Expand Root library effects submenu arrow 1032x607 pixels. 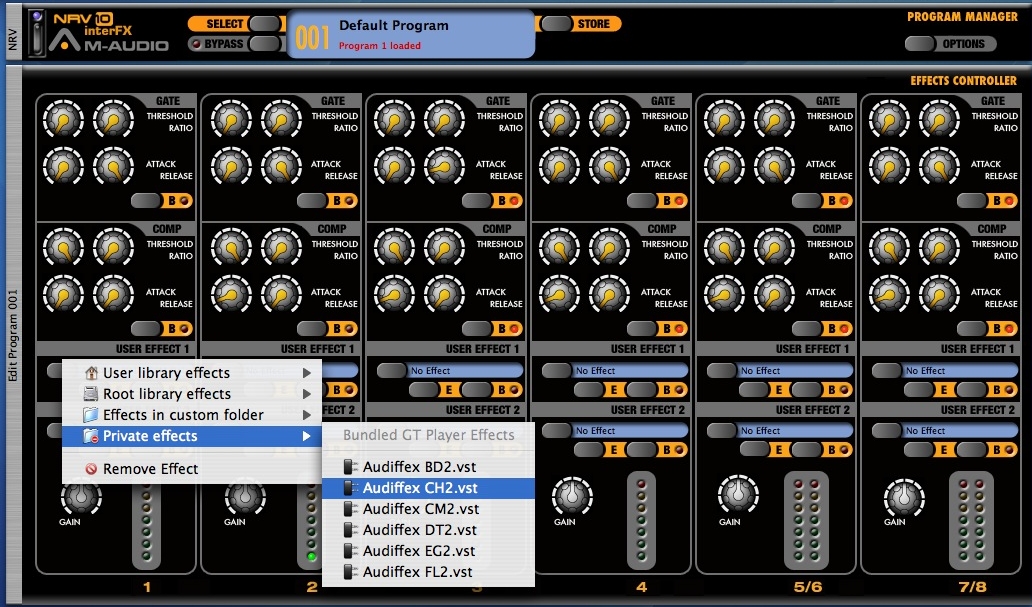click(x=307, y=394)
